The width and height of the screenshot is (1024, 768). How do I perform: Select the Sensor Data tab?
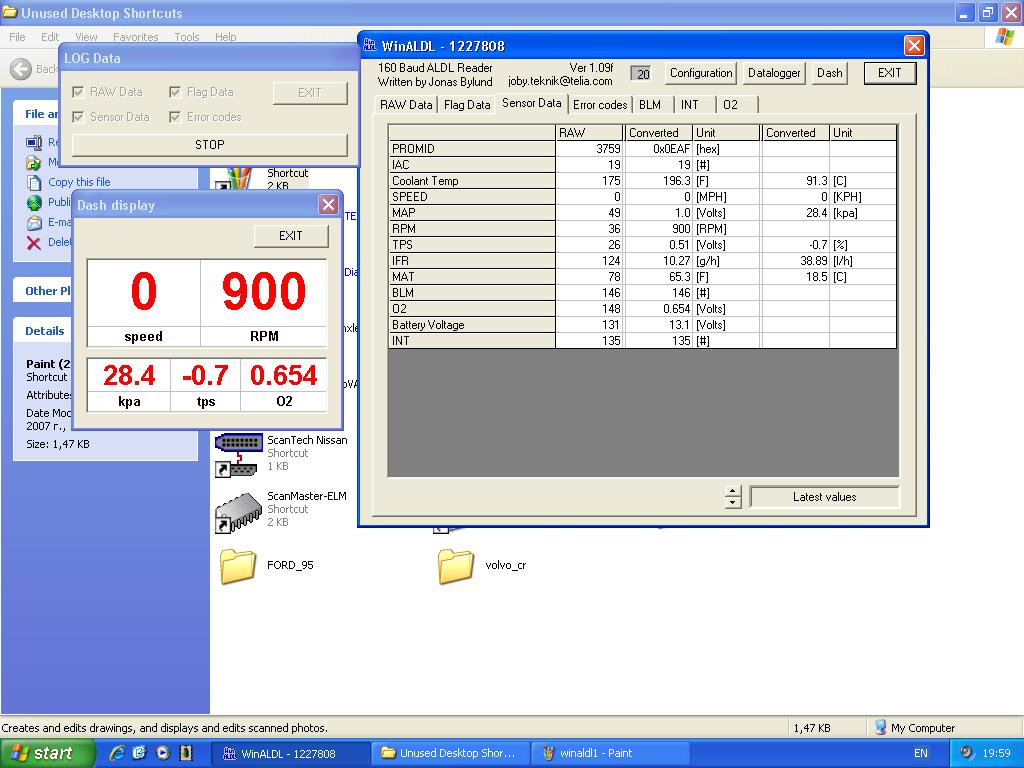[x=532, y=103]
